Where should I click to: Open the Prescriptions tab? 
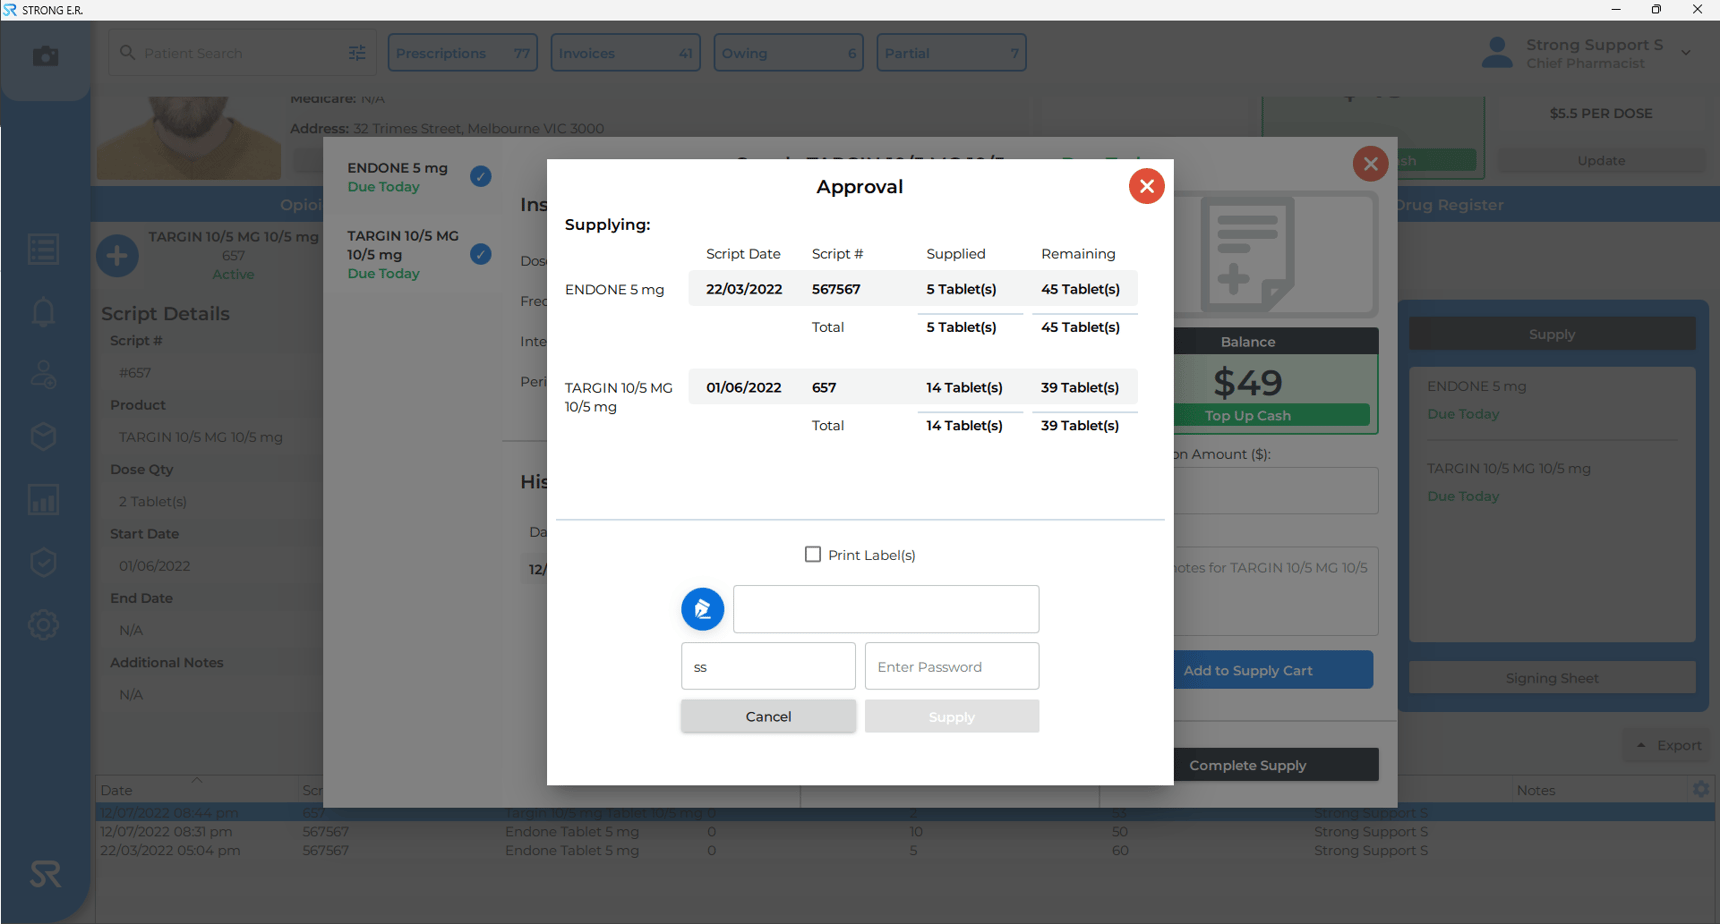462,53
